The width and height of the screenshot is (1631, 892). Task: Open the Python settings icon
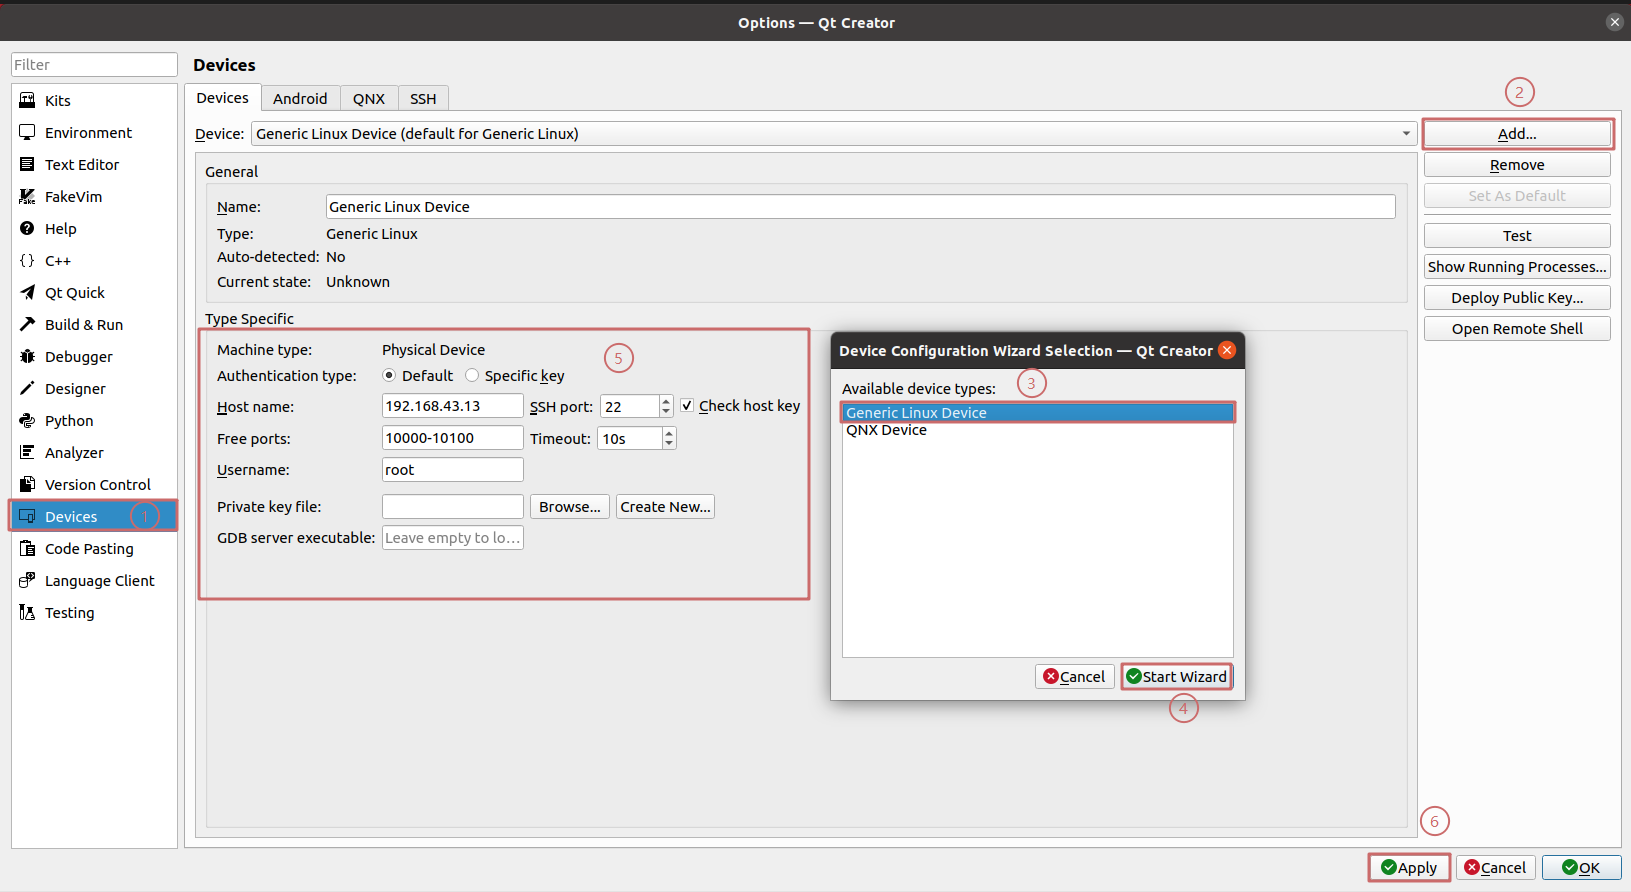click(27, 420)
